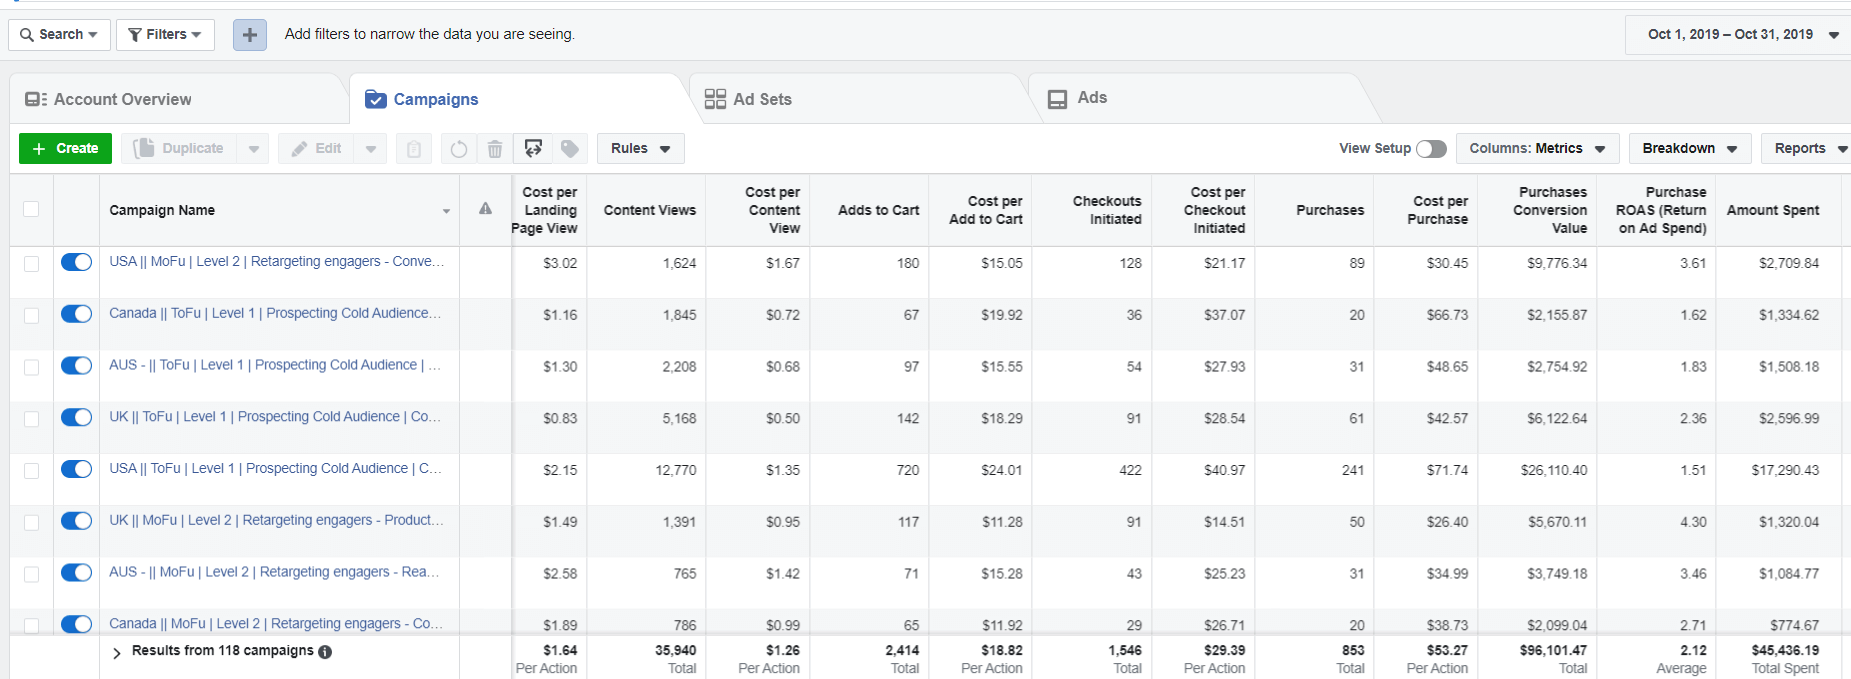Click the plus icon to add a filter
The width and height of the screenshot is (1851, 679).
[249, 35]
